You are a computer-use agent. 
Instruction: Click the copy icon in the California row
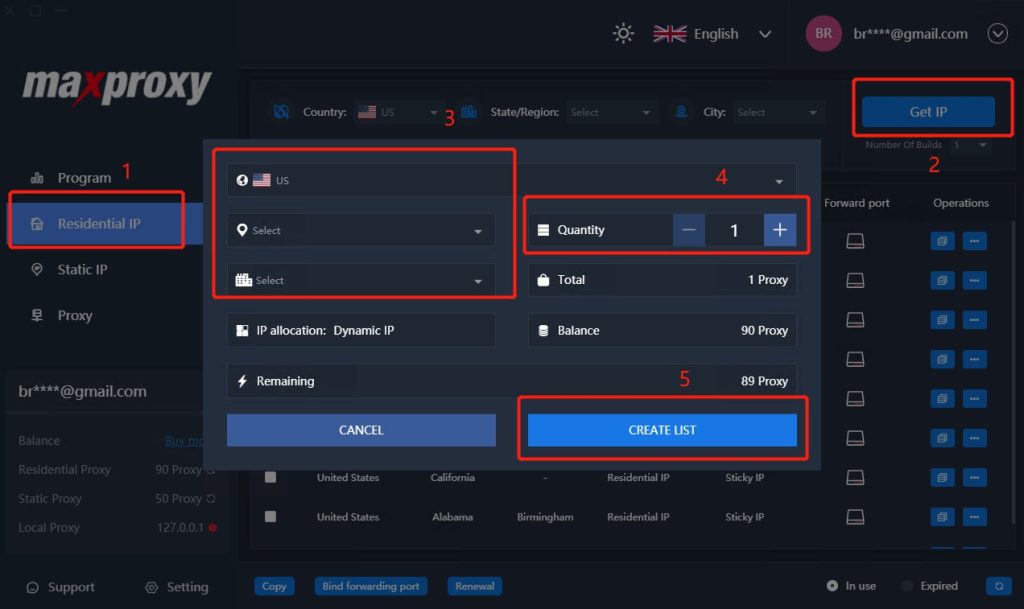coord(942,477)
